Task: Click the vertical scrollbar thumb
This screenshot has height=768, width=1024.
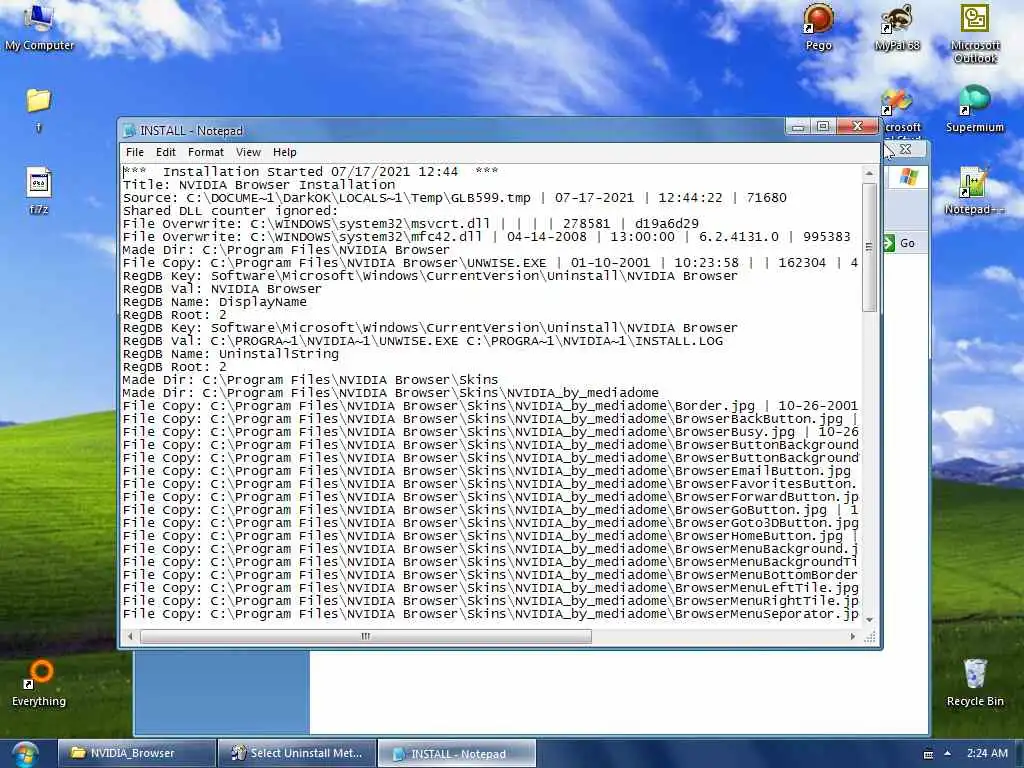Action: (x=869, y=247)
